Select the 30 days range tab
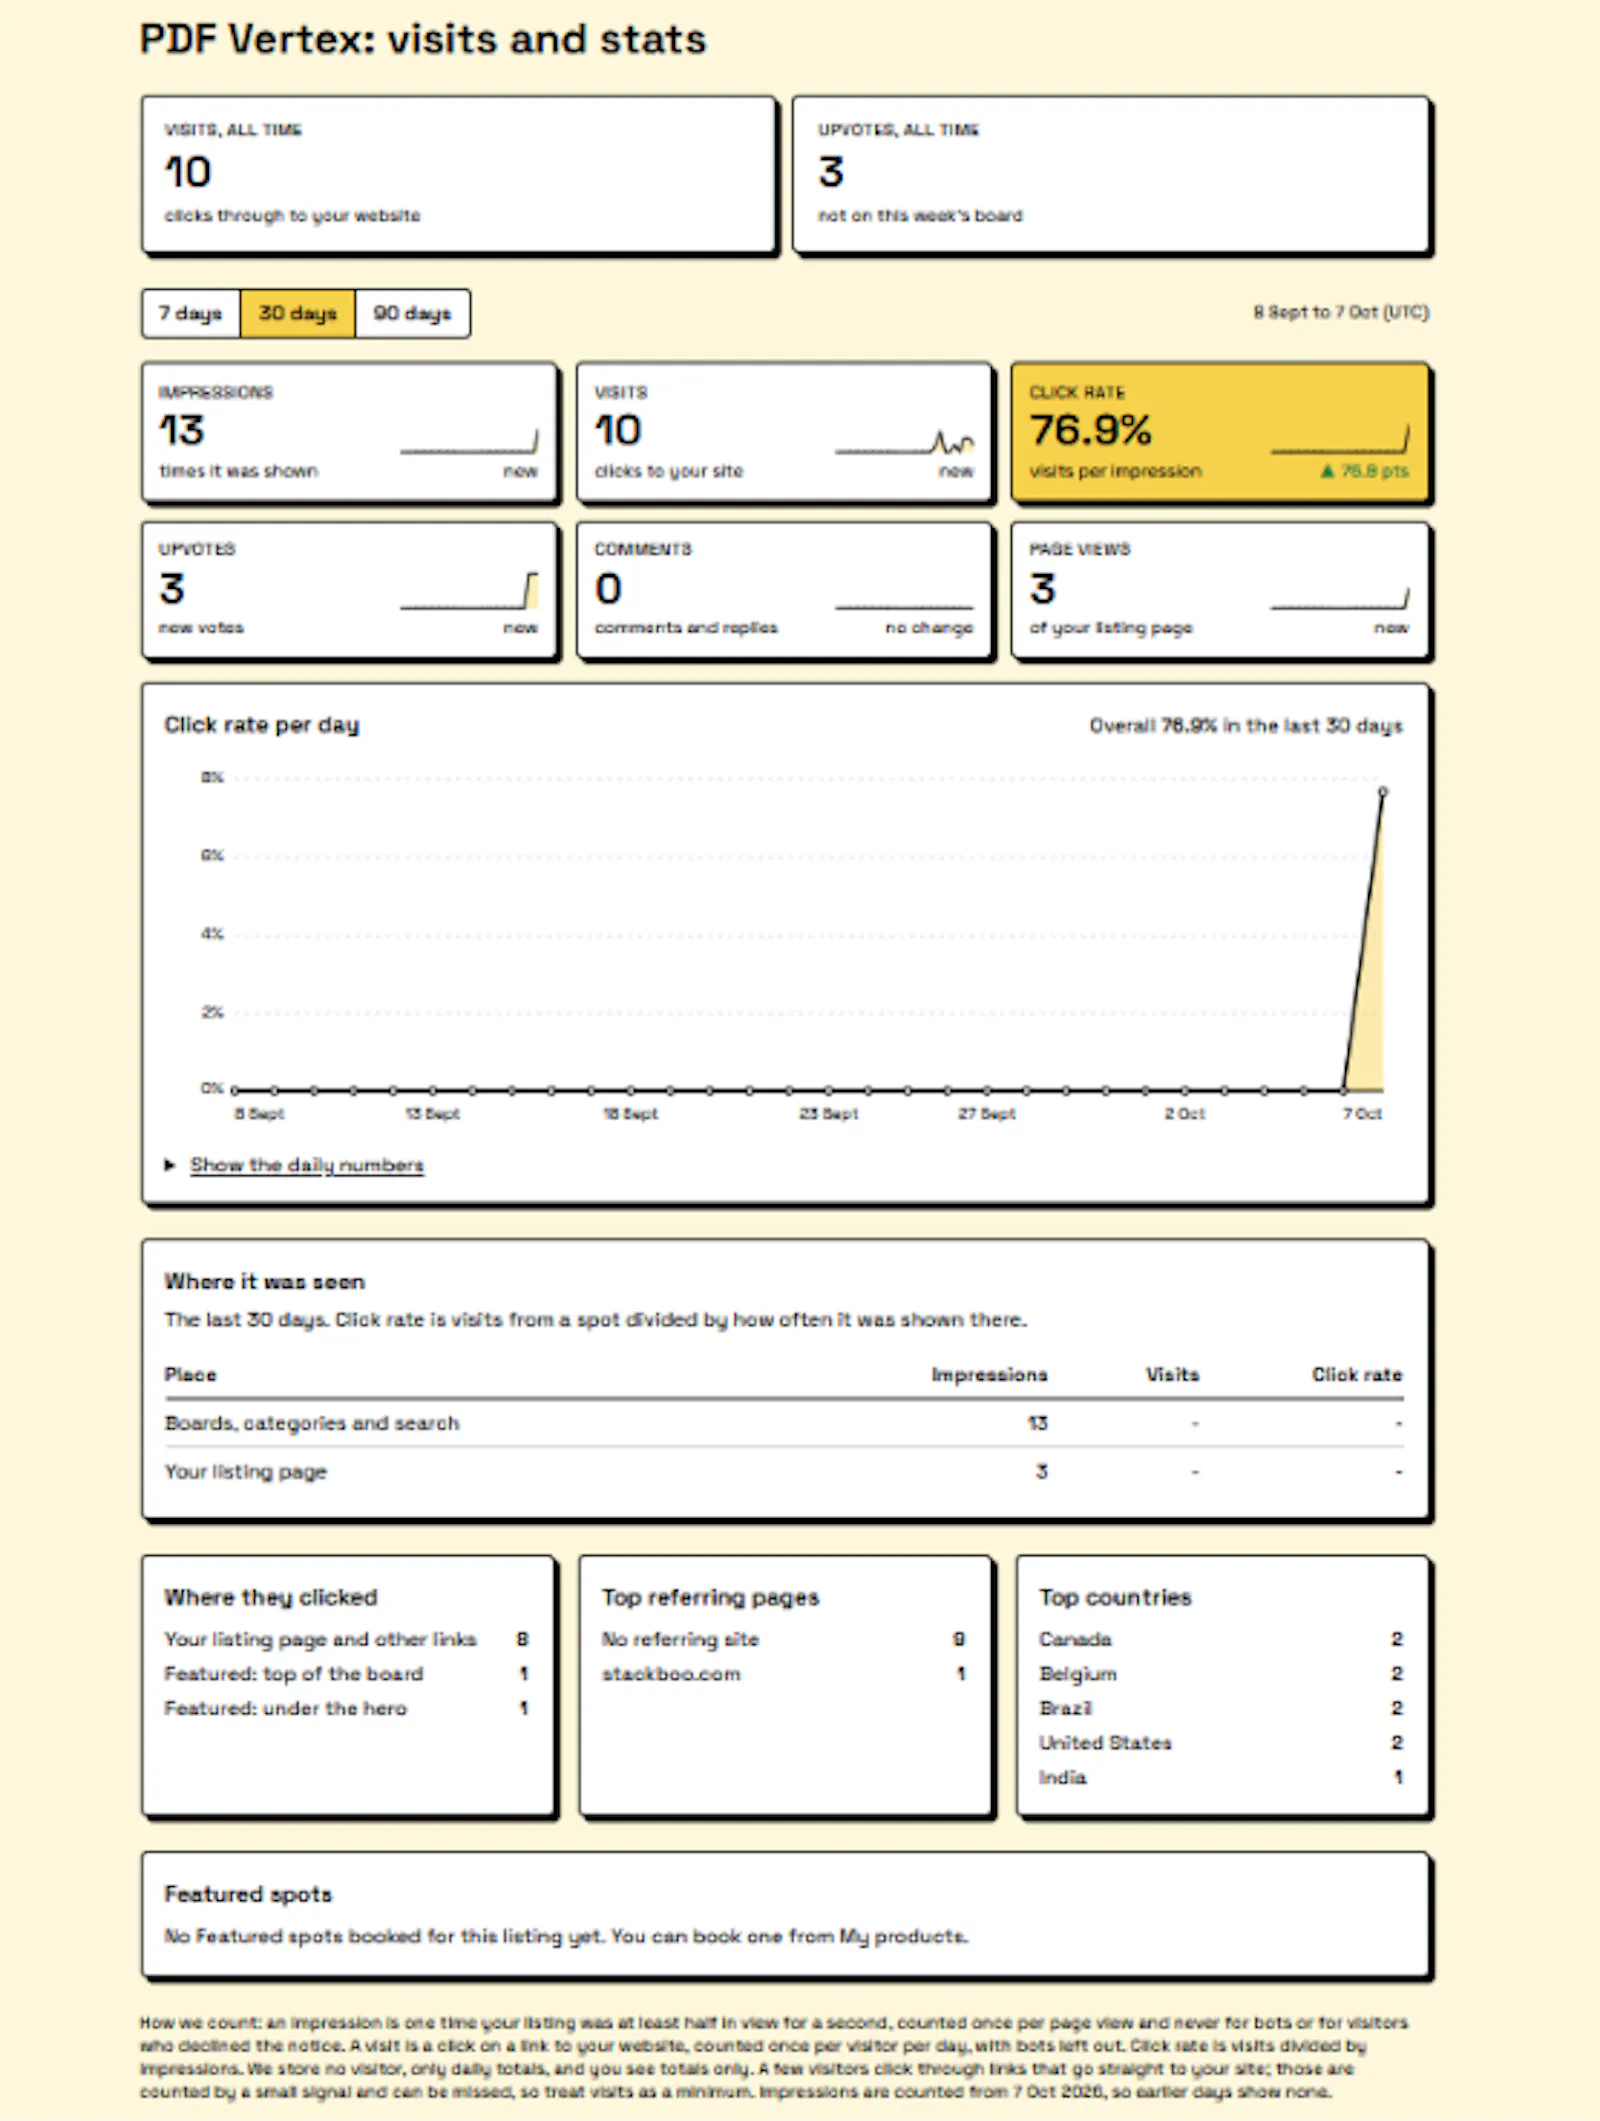The height and width of the screenshot is (2121, 1600). [298, 314]
